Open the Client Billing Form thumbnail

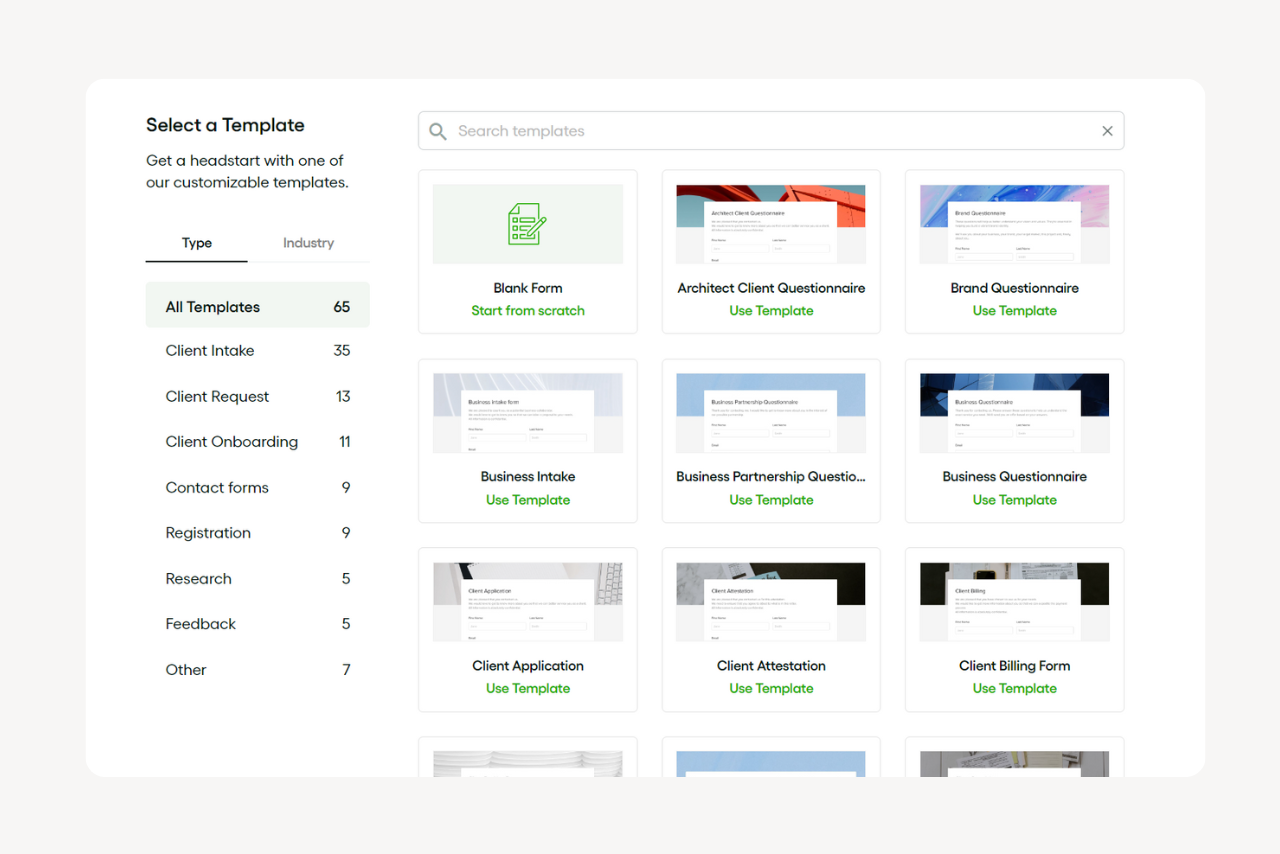pyautogui.click(x=1015, y=602)
